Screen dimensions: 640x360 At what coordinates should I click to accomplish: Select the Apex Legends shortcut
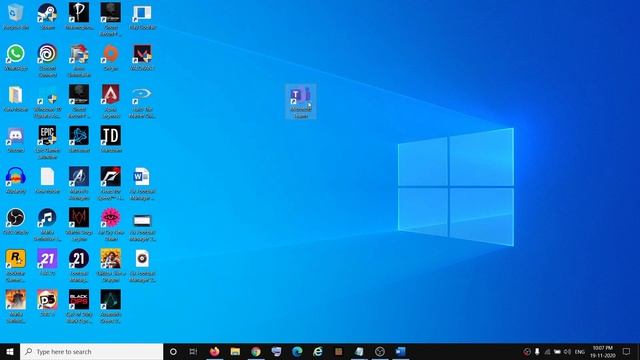tap(111, 102)
